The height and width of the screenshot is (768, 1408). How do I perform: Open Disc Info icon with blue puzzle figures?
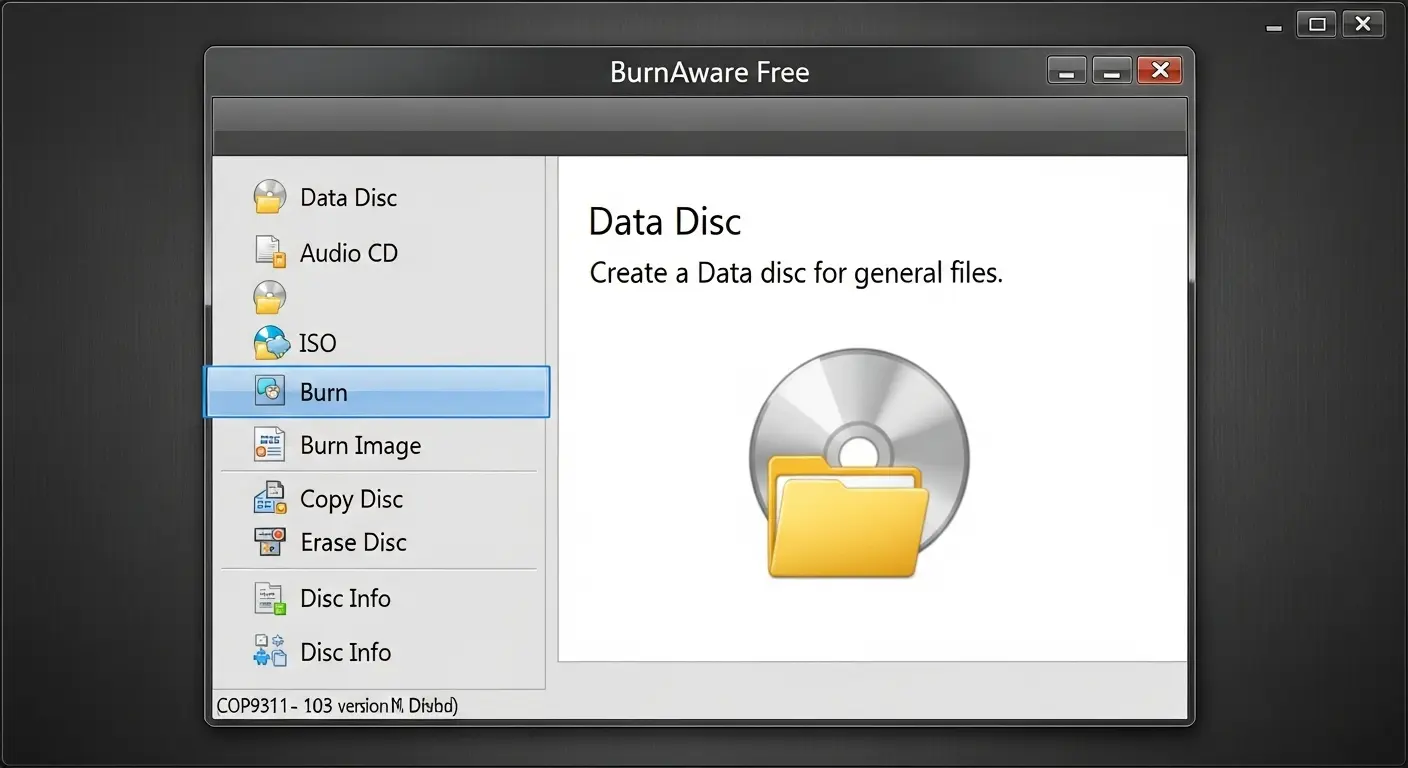(270, 651)
